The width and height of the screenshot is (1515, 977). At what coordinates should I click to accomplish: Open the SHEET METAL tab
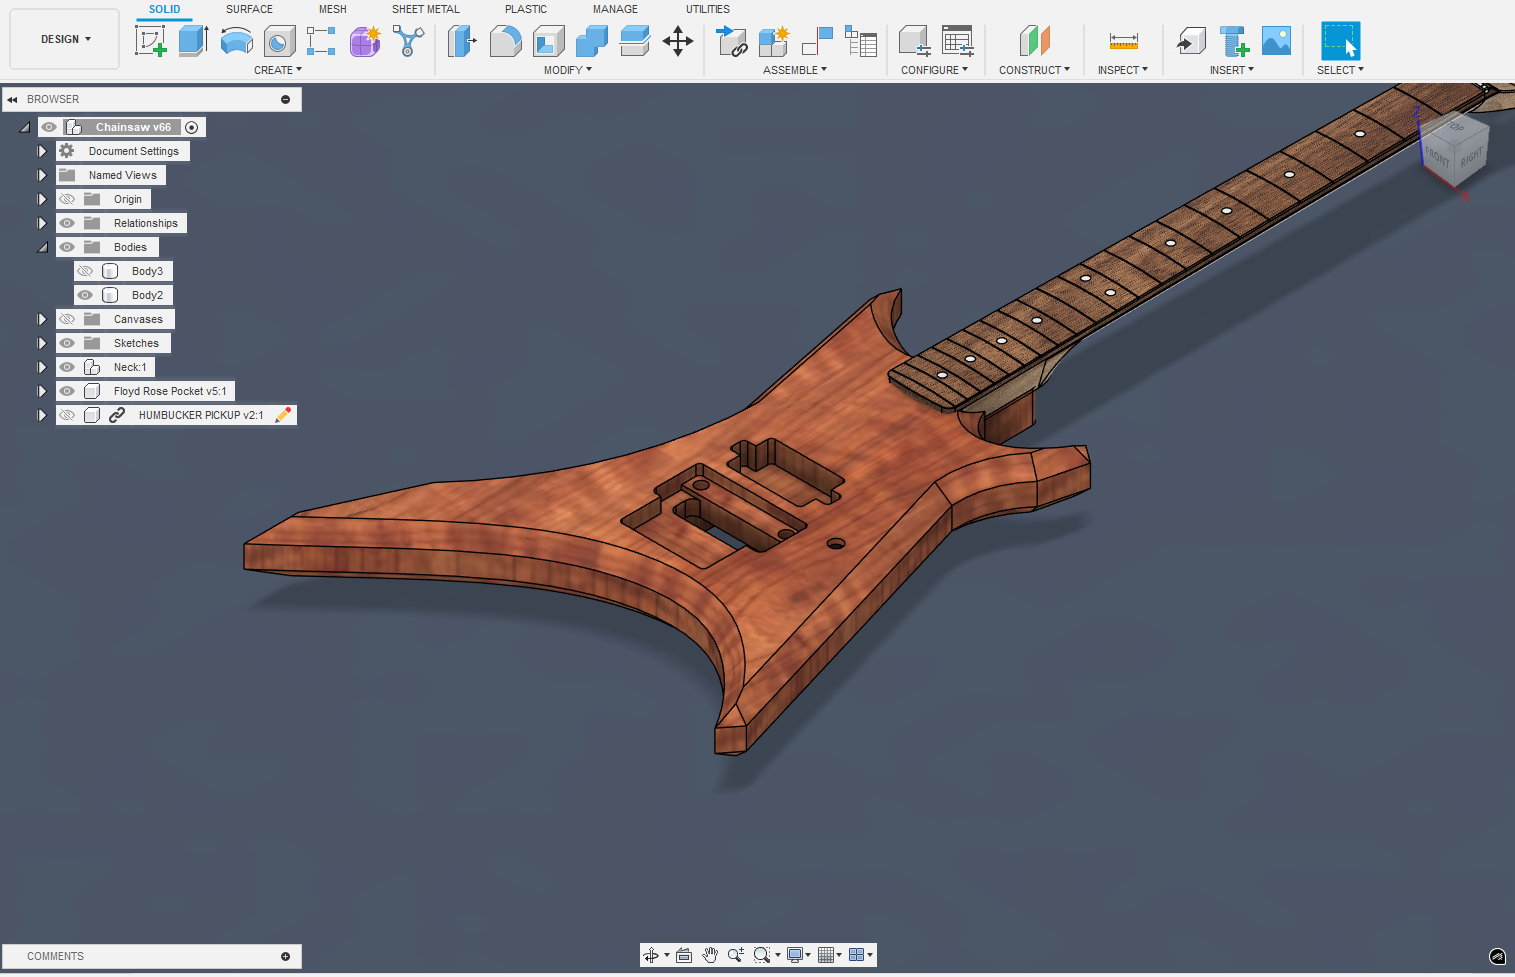pos(425,9)
